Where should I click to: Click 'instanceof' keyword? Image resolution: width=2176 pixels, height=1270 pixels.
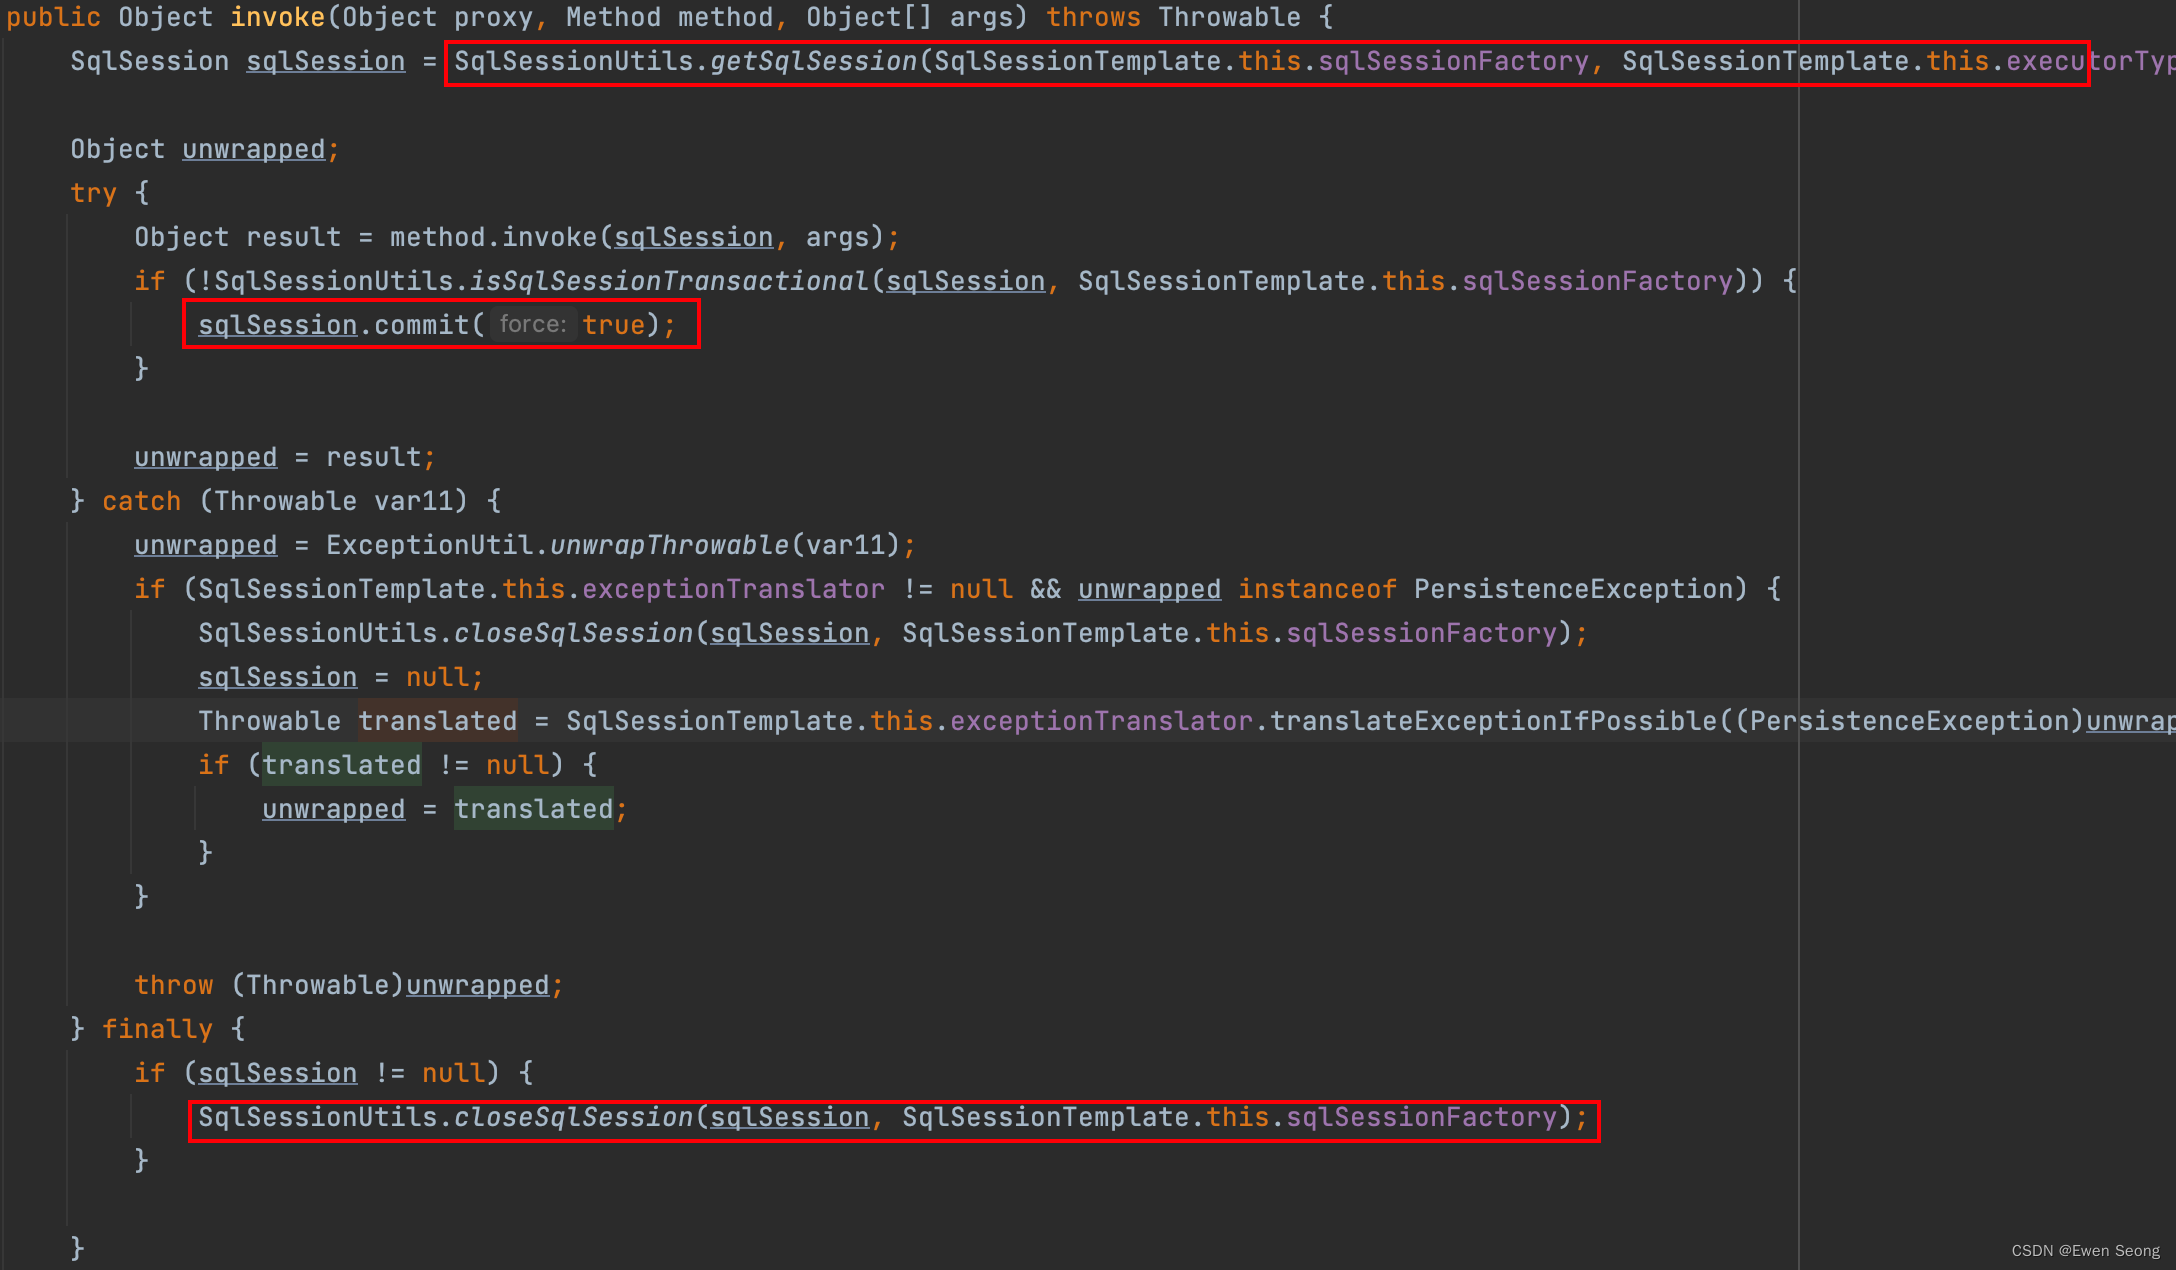coord(1317,589)
